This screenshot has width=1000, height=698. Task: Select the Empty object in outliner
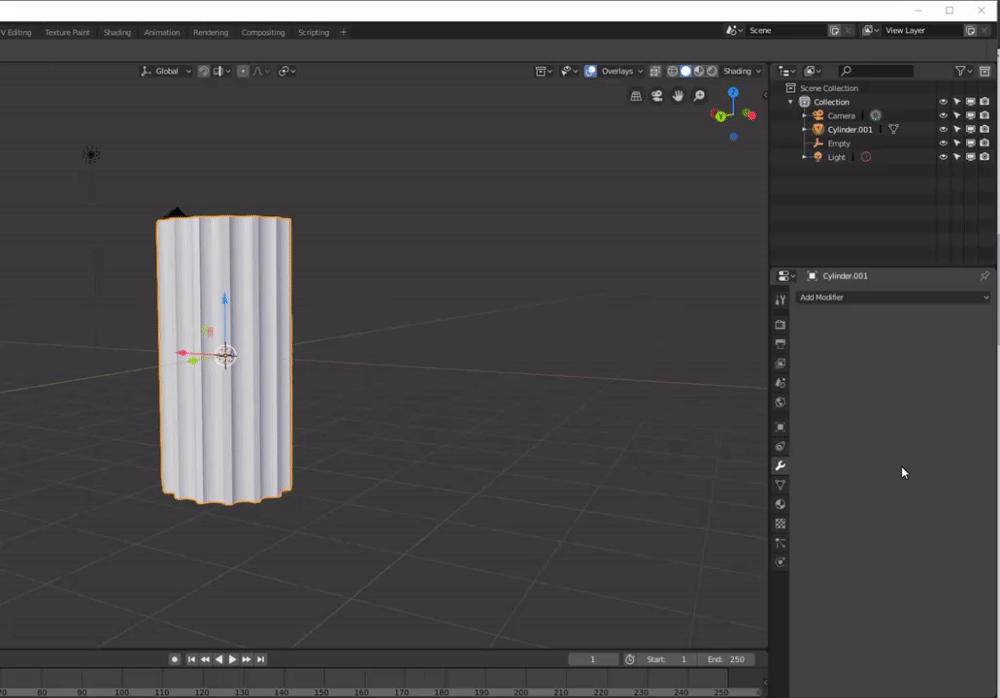tap(838, 143)
